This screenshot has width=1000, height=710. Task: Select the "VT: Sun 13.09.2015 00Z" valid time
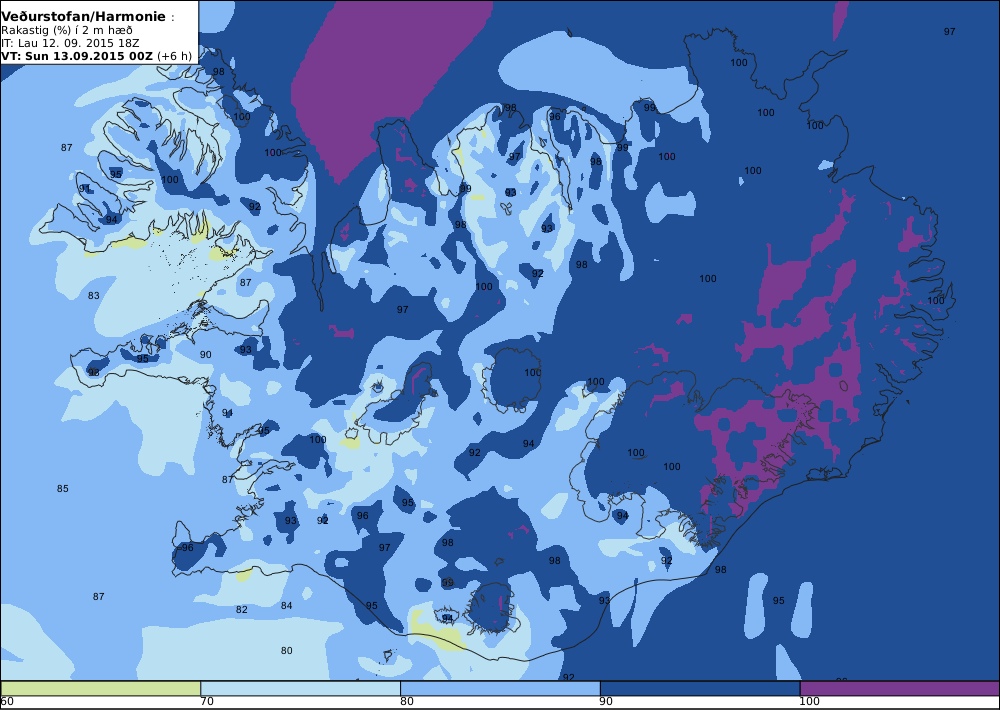click(x=77, y=56)
